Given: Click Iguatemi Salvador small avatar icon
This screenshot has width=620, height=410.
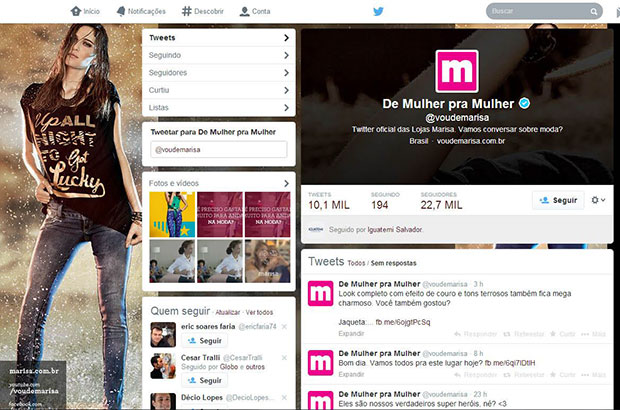Looking at the screenshot, I should click(x=316, y=229).
